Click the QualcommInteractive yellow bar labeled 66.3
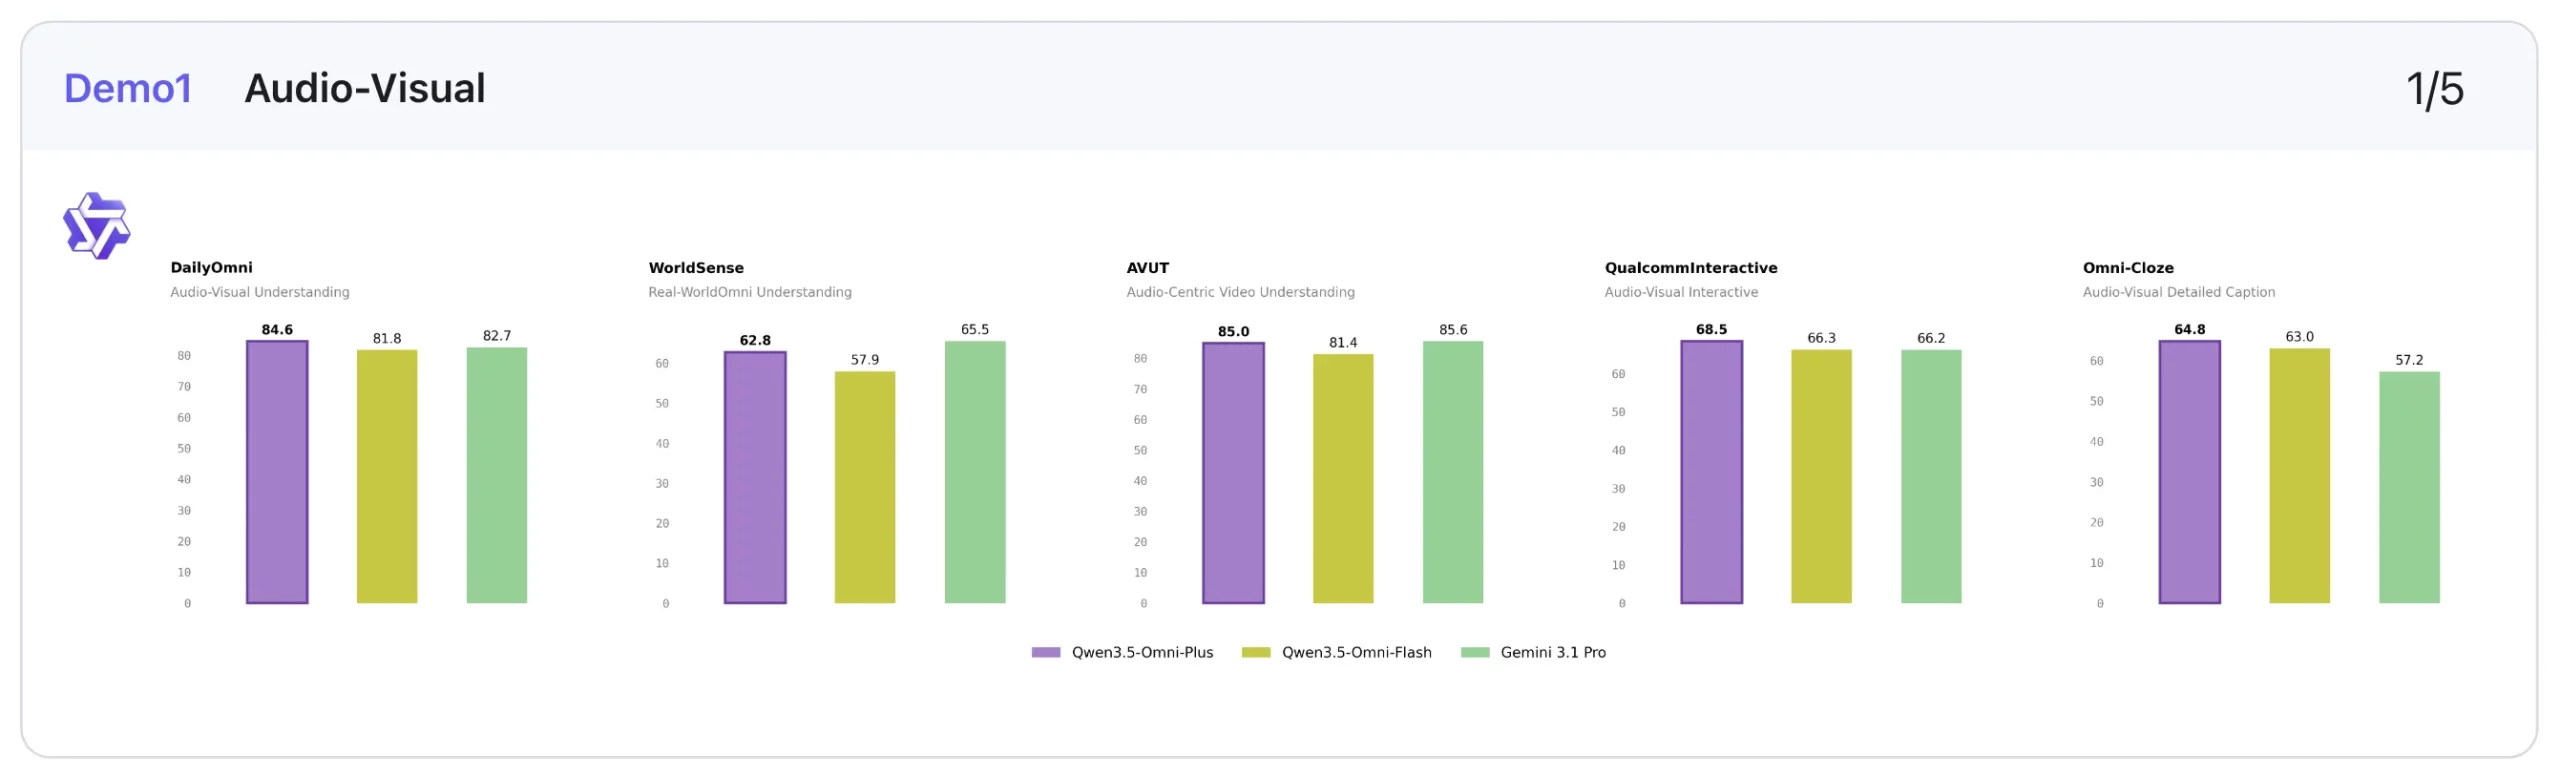 click(1821, 476)
